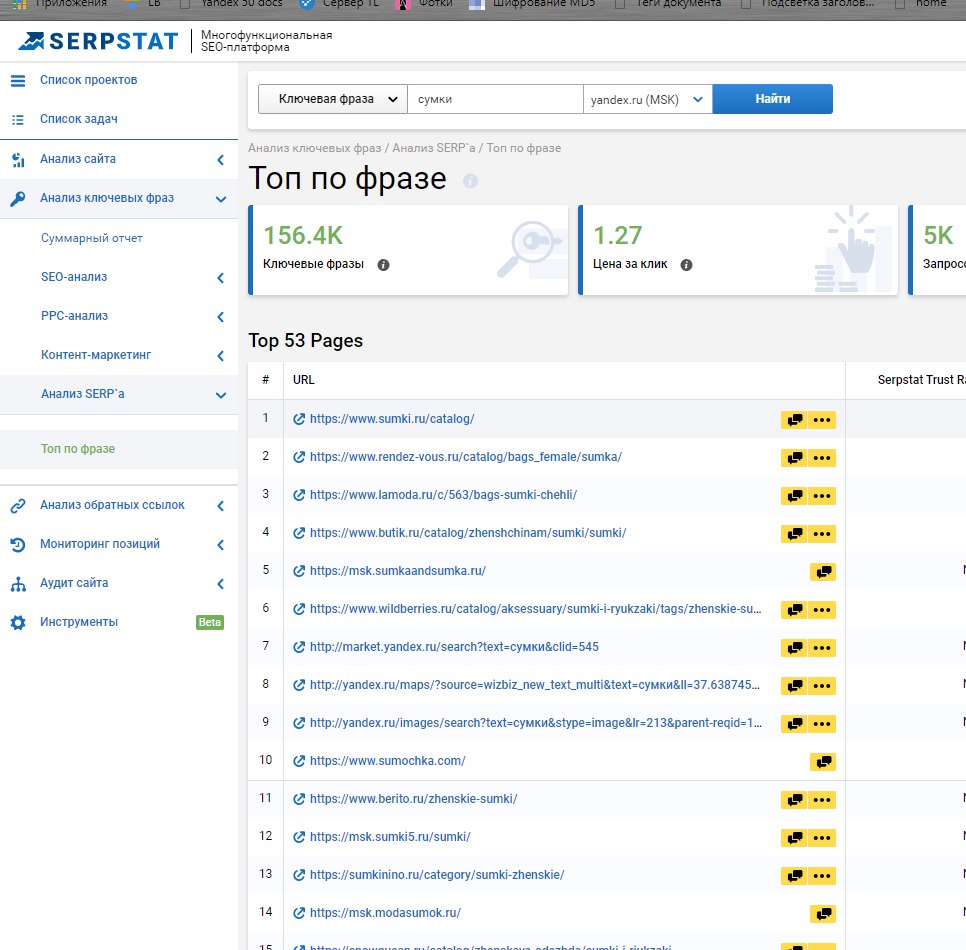Click the history clock icon for Мониторинг позиций

click(x=18, y=545)
